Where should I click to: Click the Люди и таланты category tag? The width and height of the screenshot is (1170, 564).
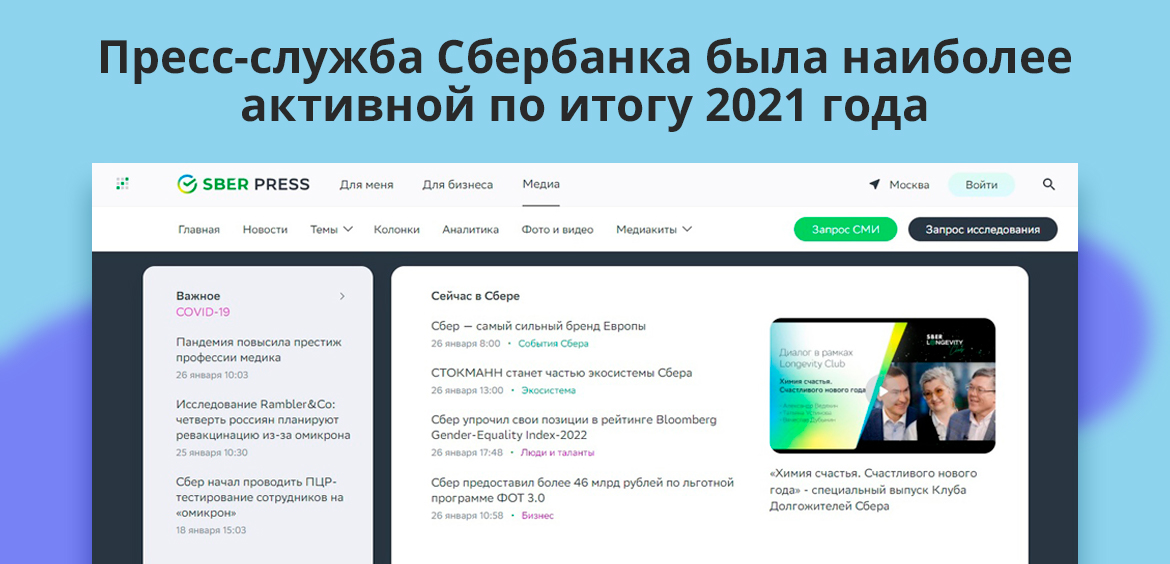point(557,453)
